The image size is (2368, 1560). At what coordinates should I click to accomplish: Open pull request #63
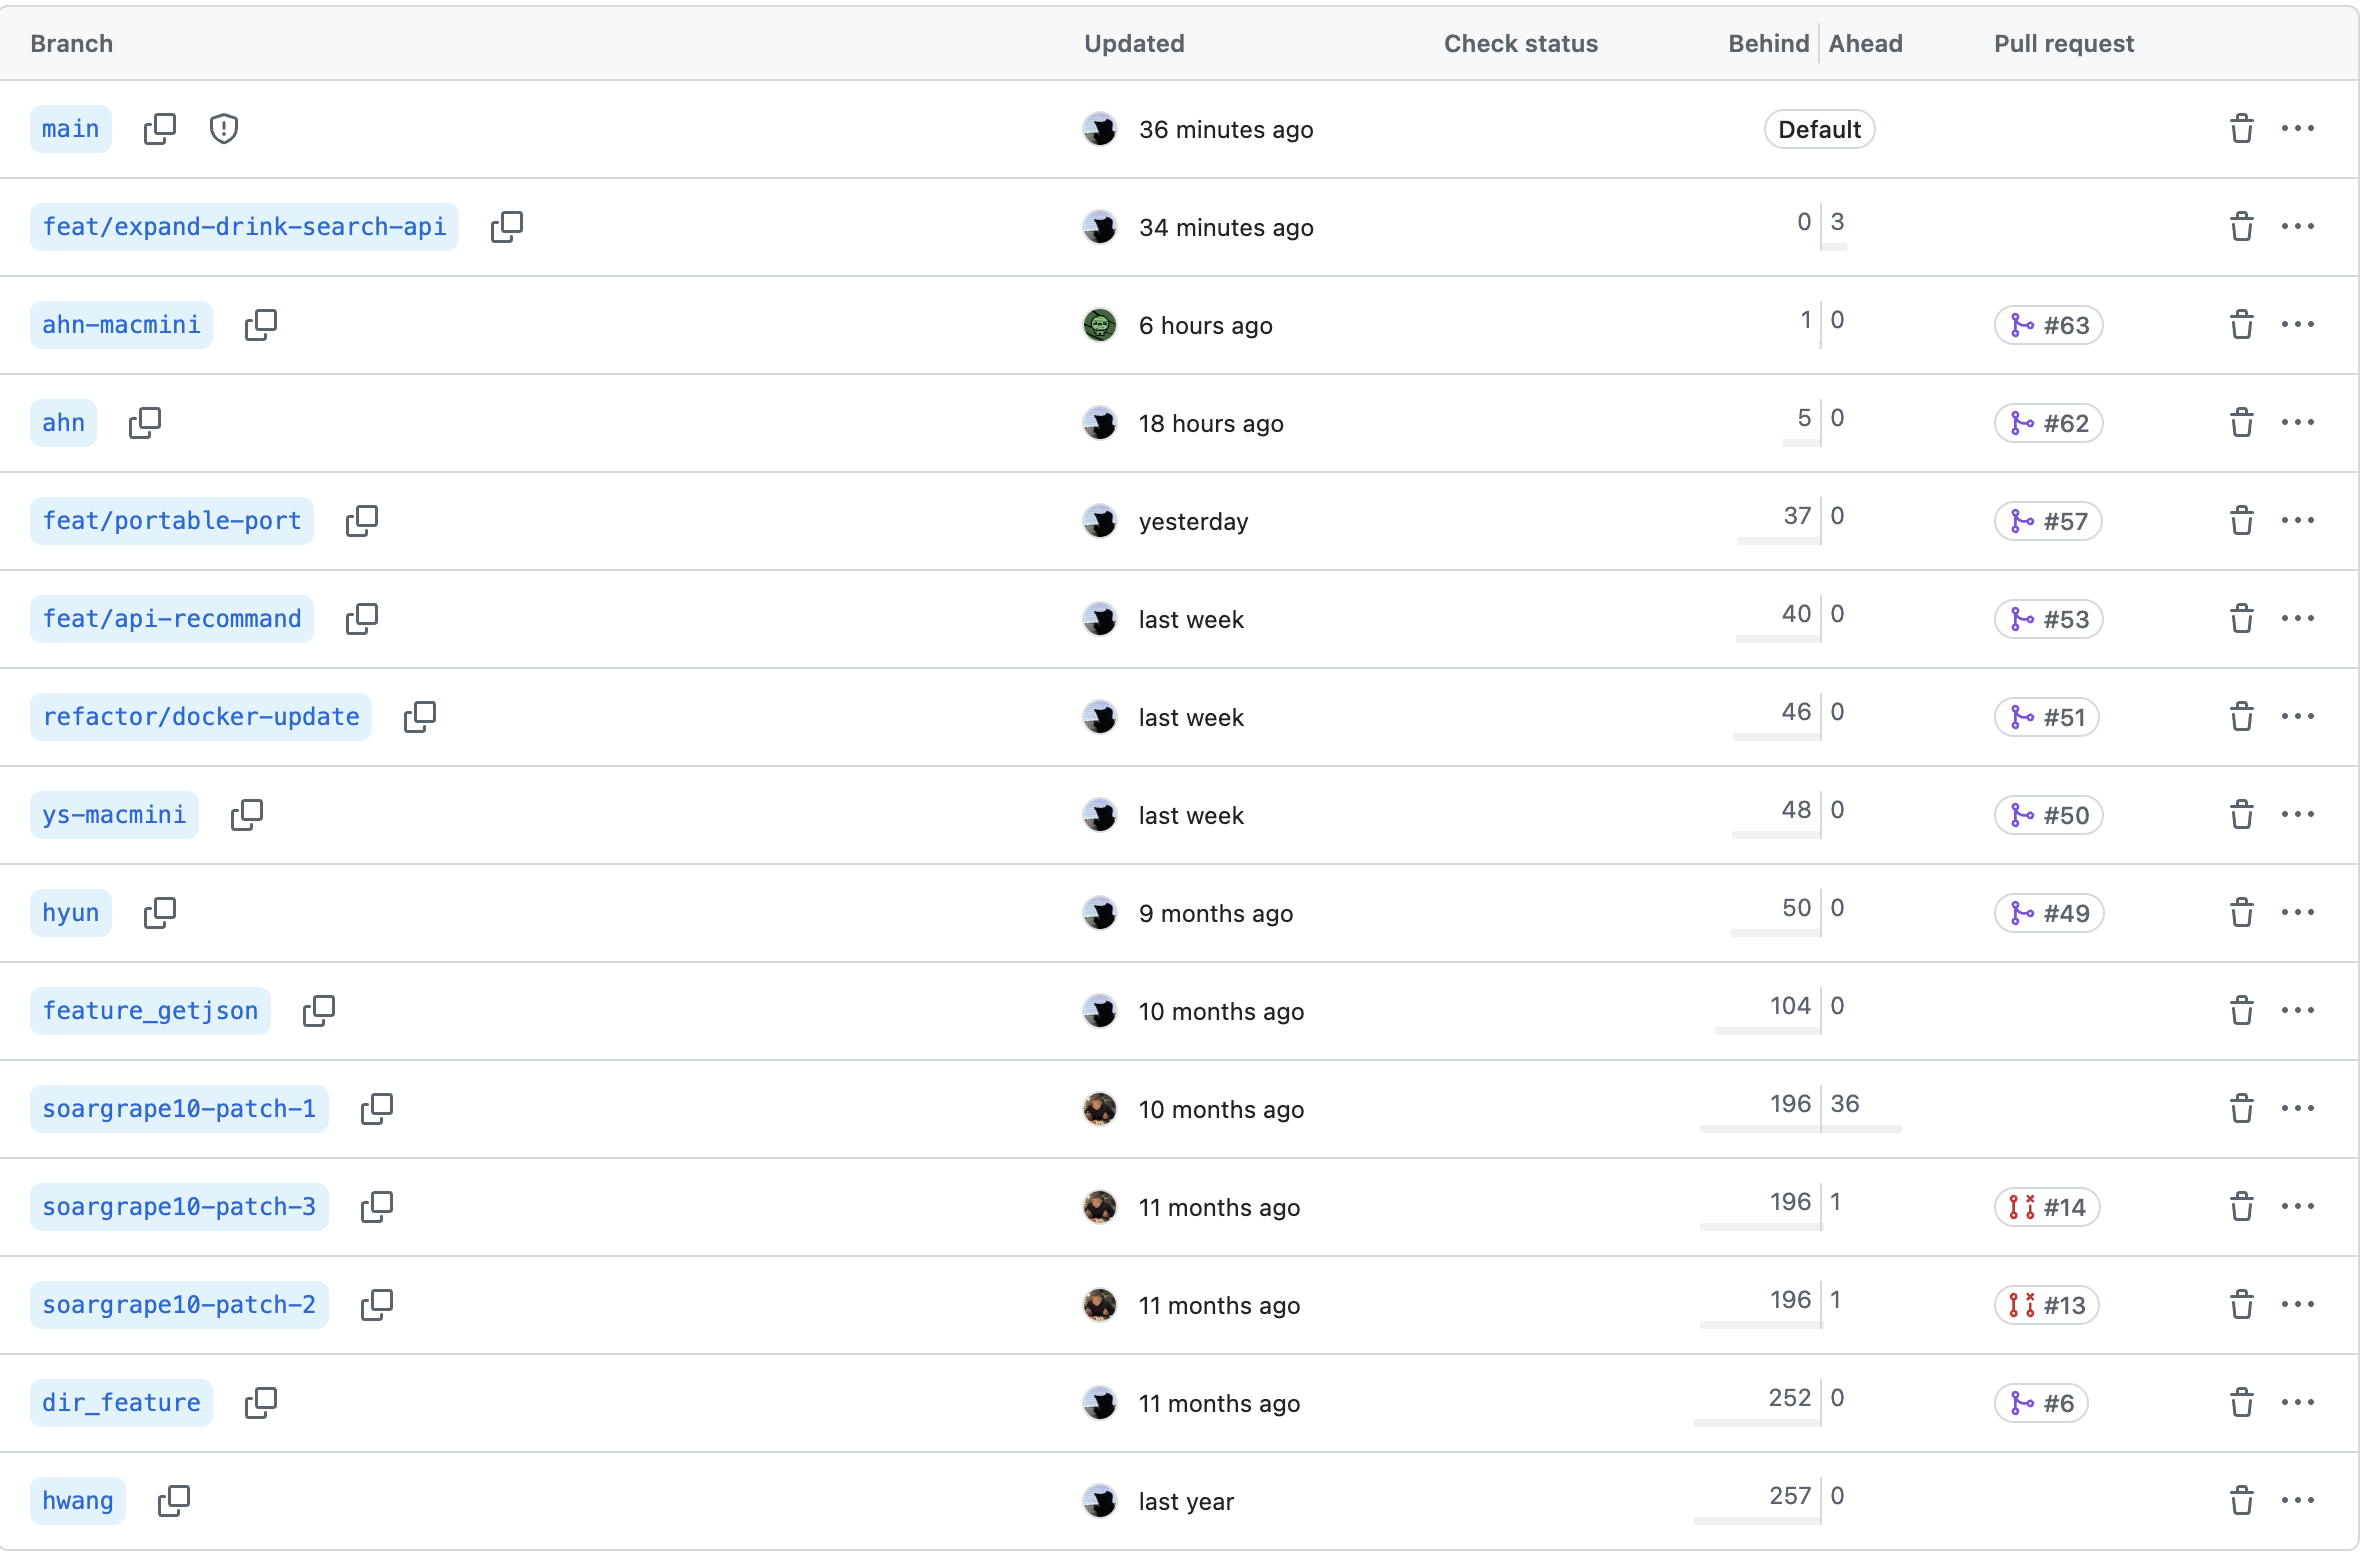(x=2049, y=325)
